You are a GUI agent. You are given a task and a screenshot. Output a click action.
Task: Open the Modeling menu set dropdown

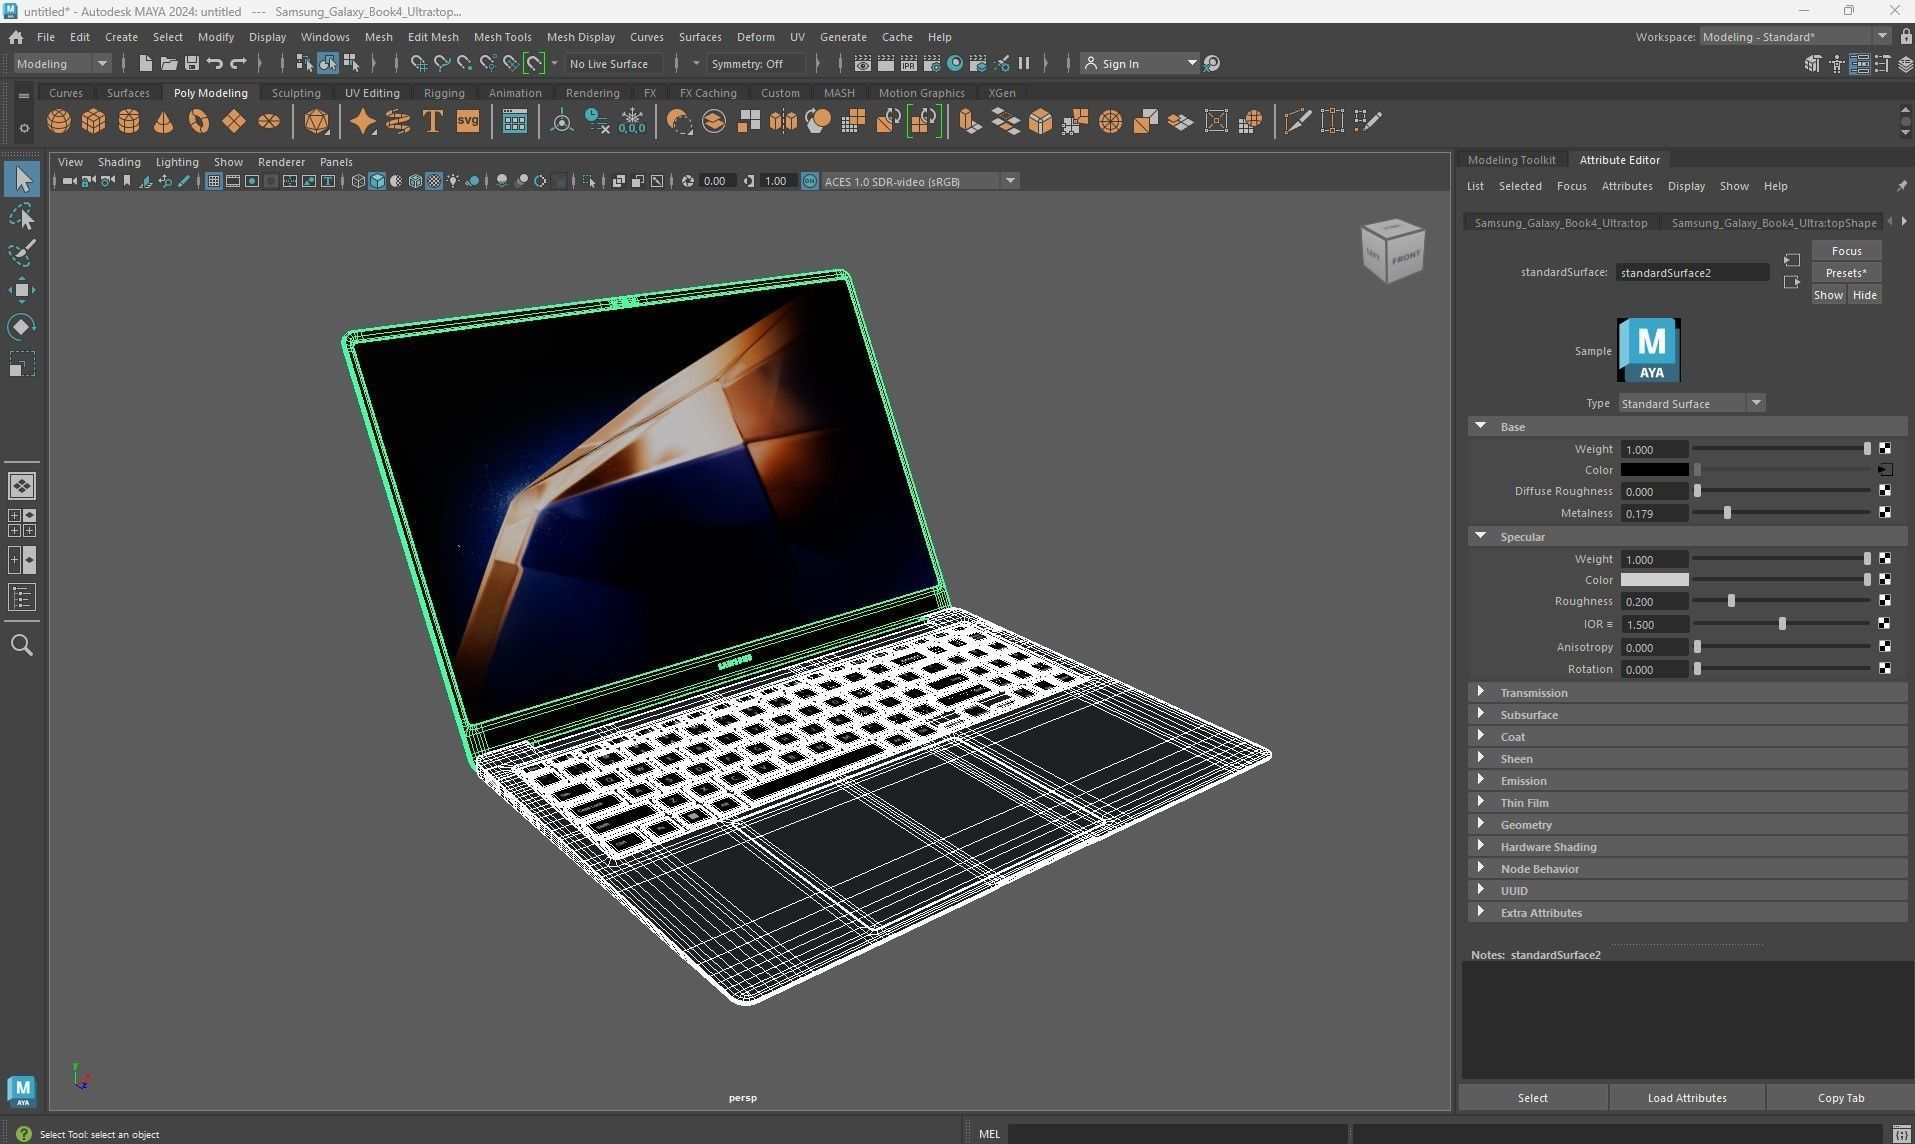62,64
